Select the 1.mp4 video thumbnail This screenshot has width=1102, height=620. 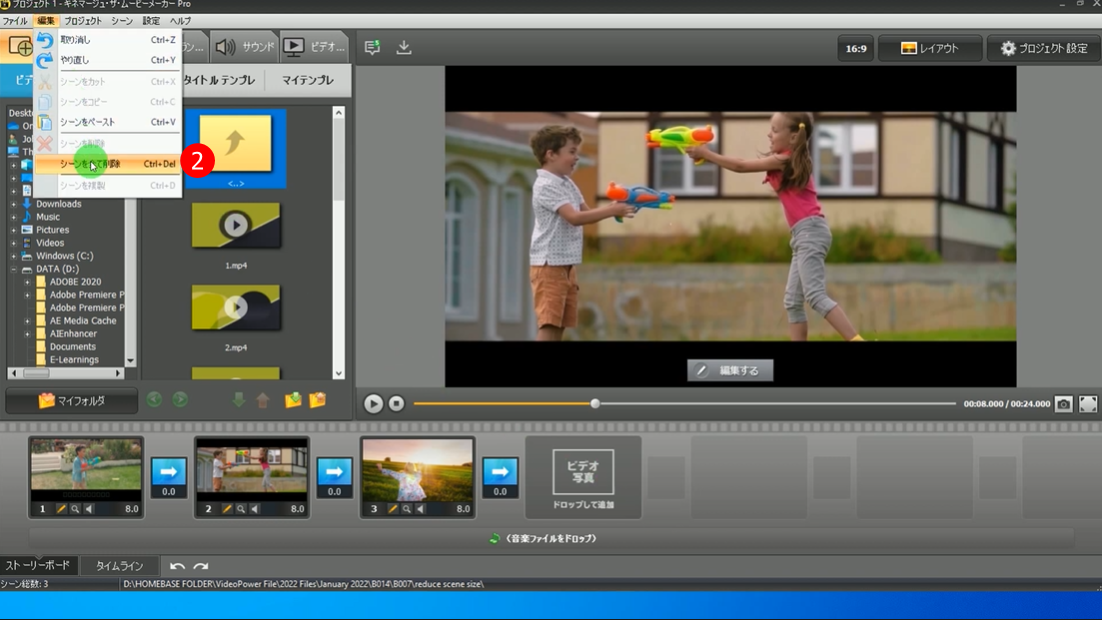pyautogui.click(x=236, y=226)
